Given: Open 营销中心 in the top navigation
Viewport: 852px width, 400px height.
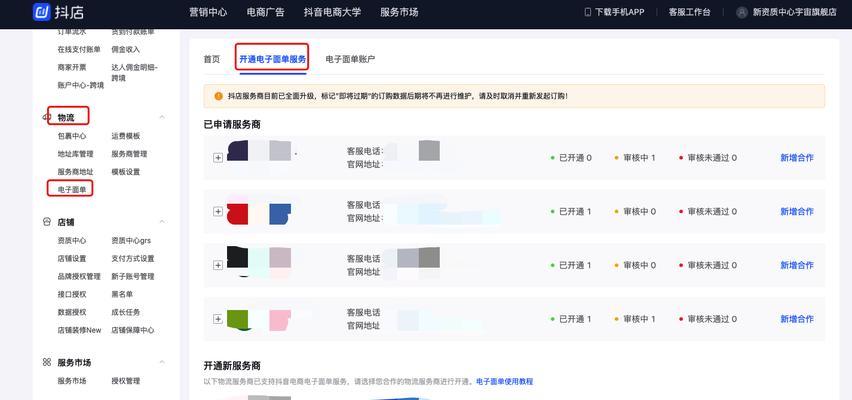Looking at the screenshot, I should point(208,12).
